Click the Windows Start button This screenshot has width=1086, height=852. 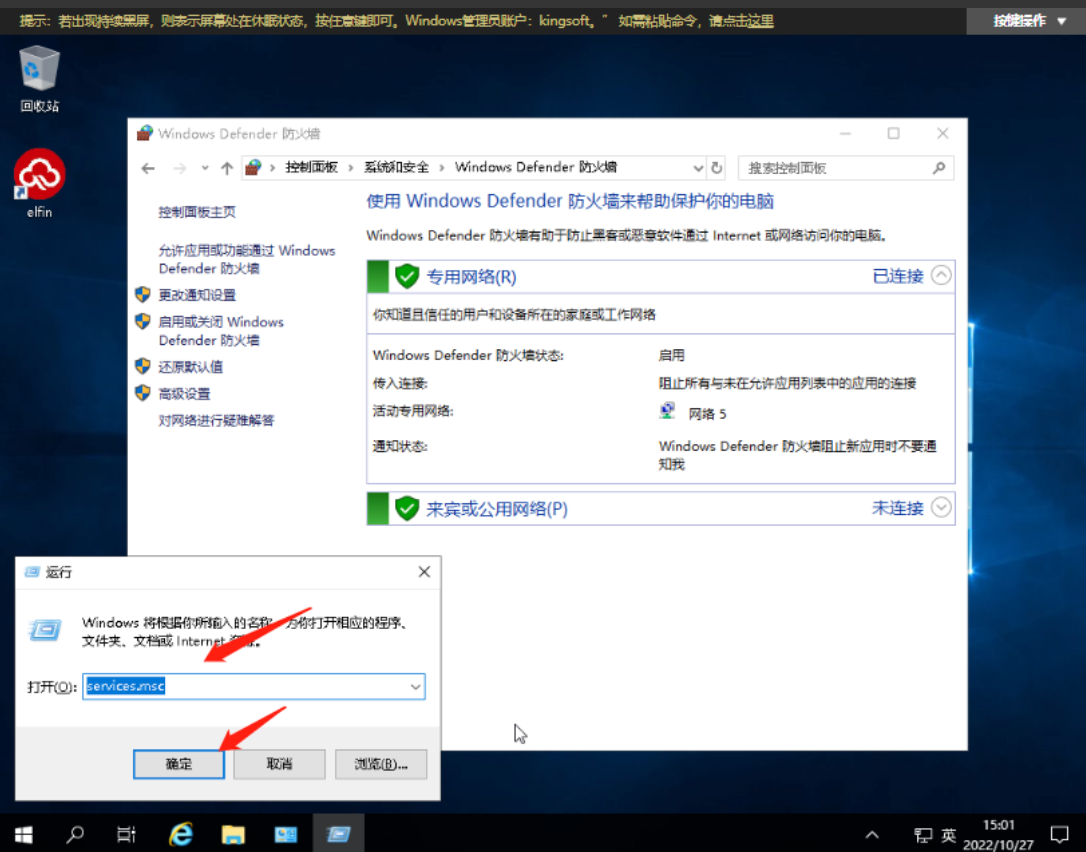[x=24, y=835]
